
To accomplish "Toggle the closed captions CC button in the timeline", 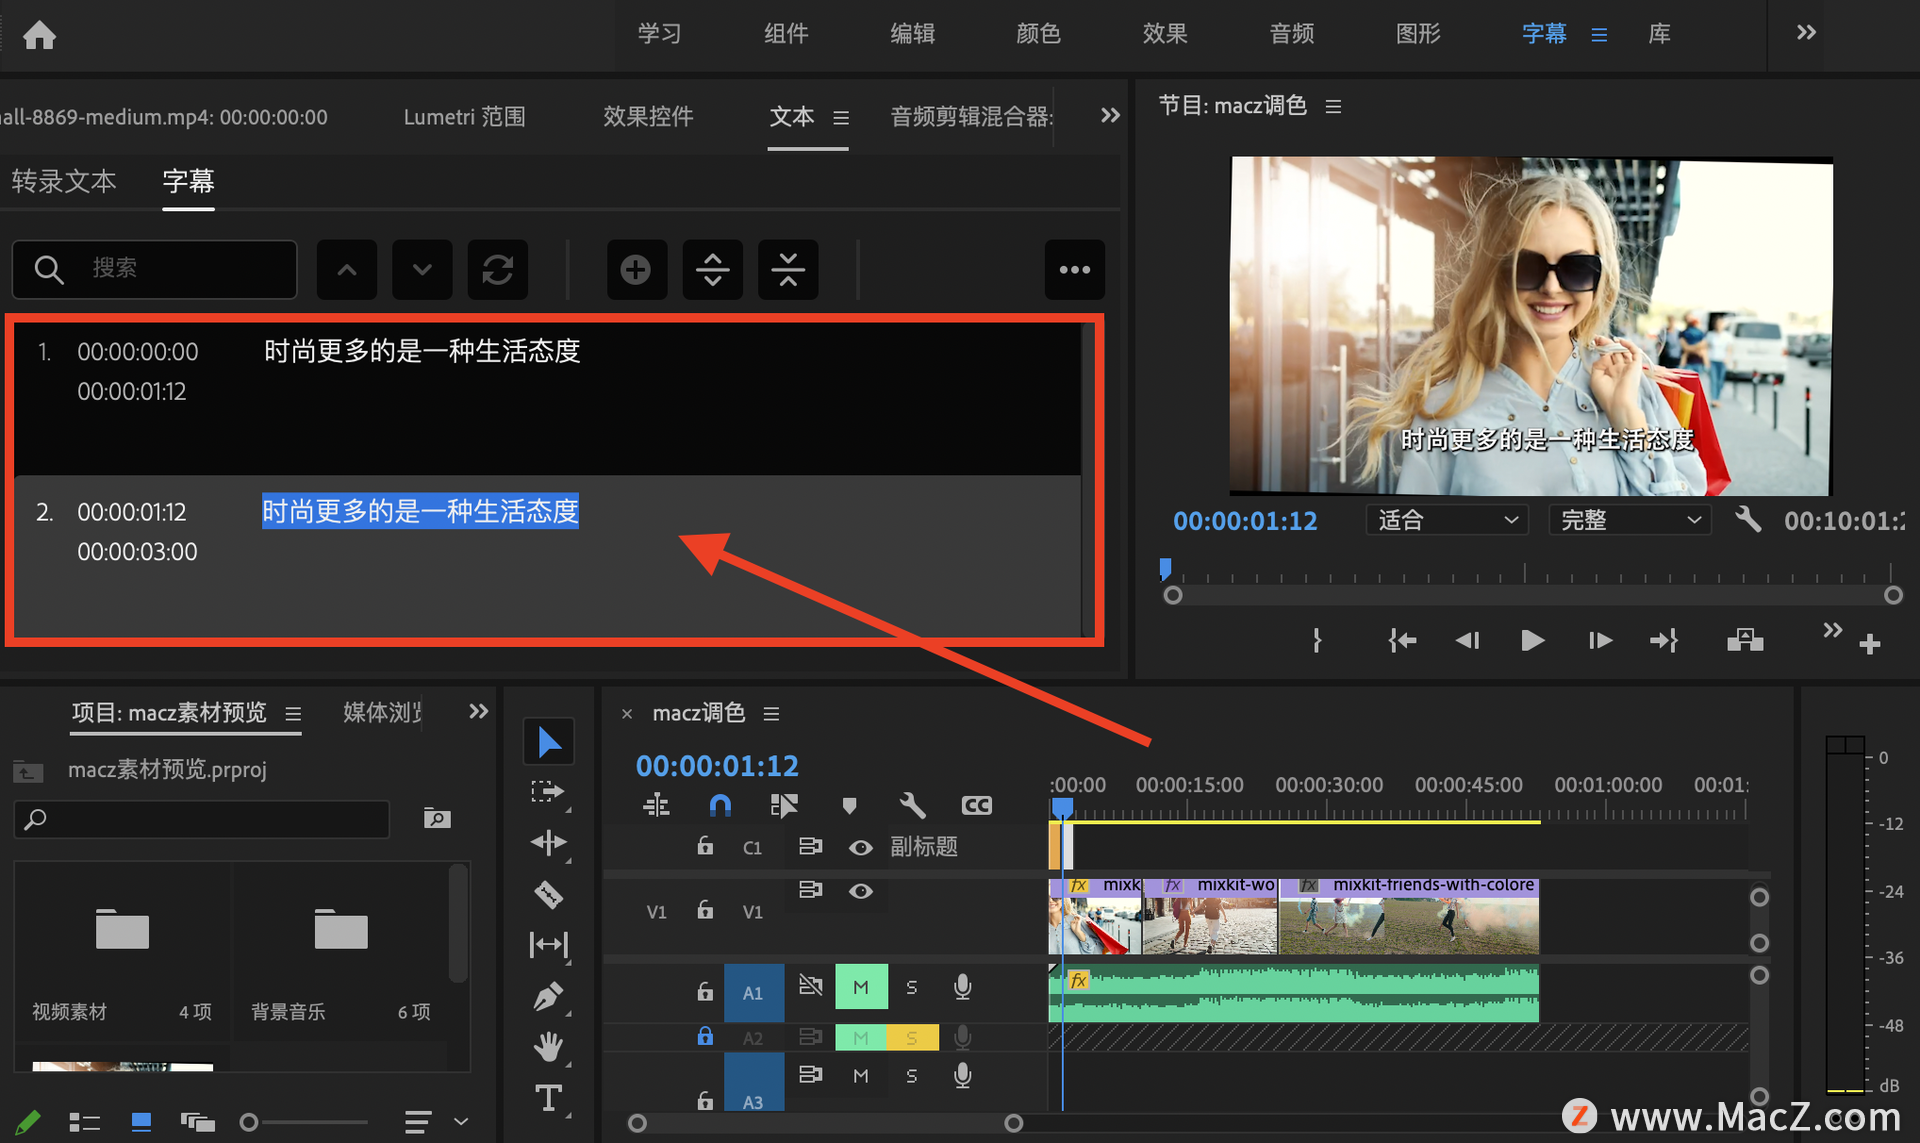I will [976, 805].
